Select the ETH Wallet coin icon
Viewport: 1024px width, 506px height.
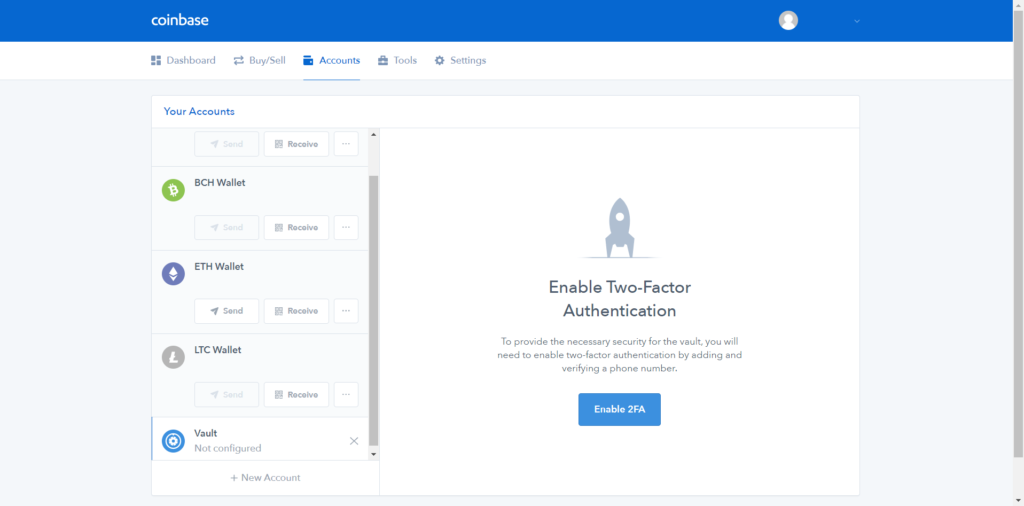coord(173,274)
